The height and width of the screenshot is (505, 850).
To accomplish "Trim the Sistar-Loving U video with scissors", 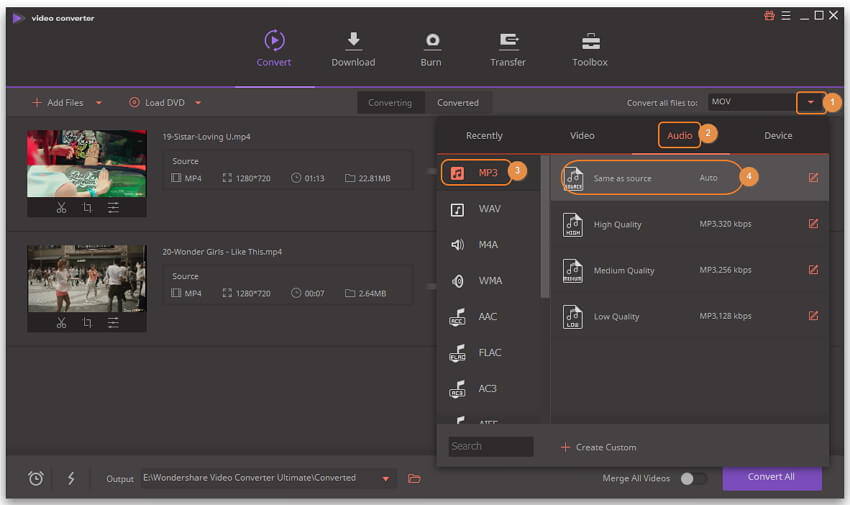I will click(x=61, y=208).
